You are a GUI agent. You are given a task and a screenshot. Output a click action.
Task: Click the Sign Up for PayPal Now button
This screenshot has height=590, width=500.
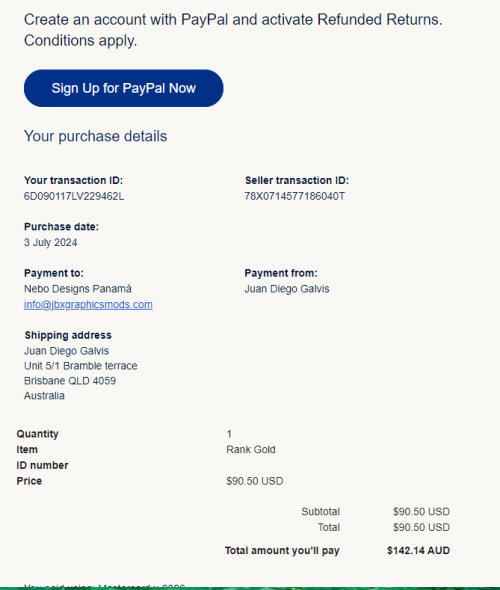[123, 88]
